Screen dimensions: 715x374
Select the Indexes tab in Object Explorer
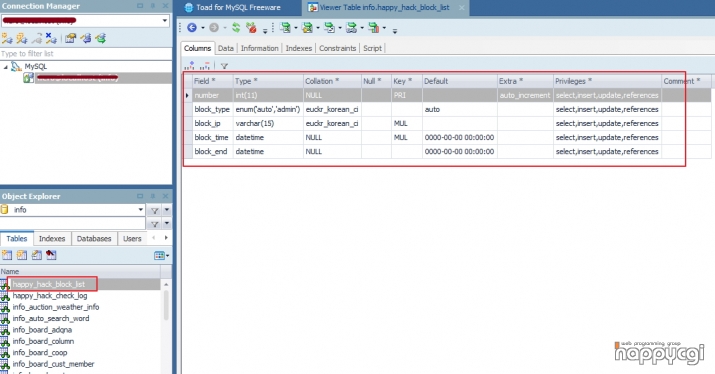[52, 239]
